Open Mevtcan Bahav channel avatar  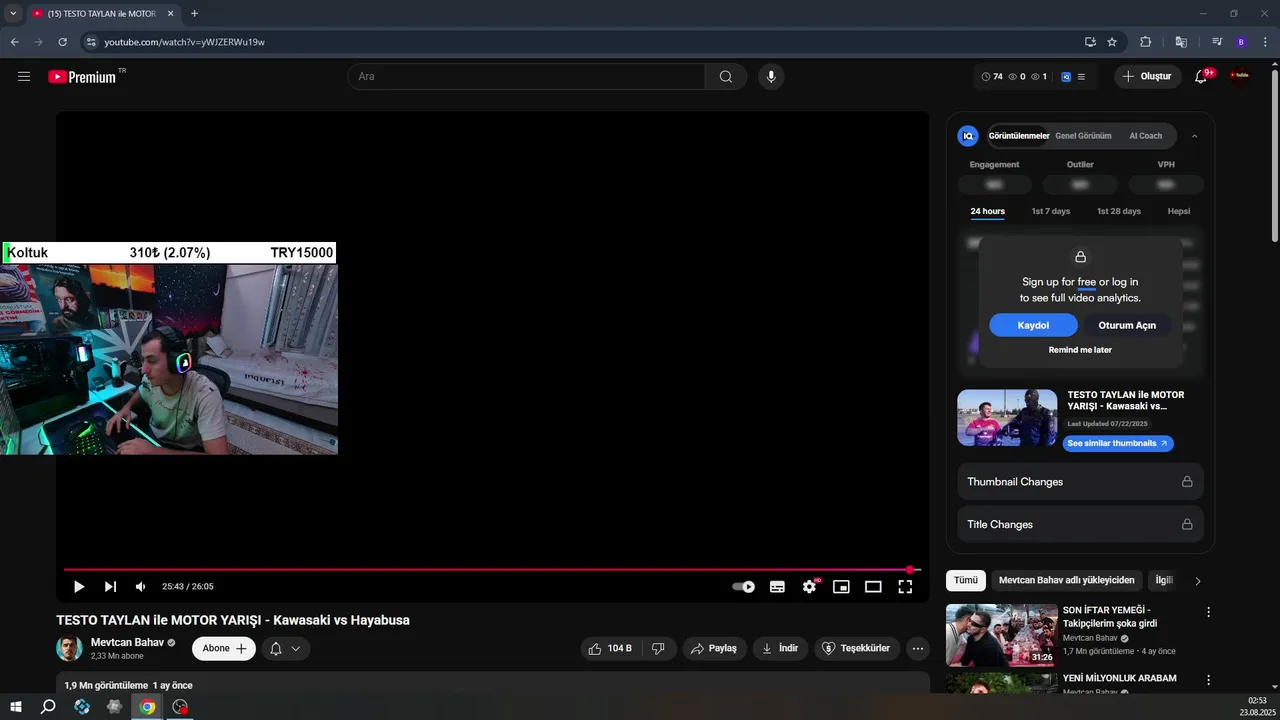[x=69, y=648]
